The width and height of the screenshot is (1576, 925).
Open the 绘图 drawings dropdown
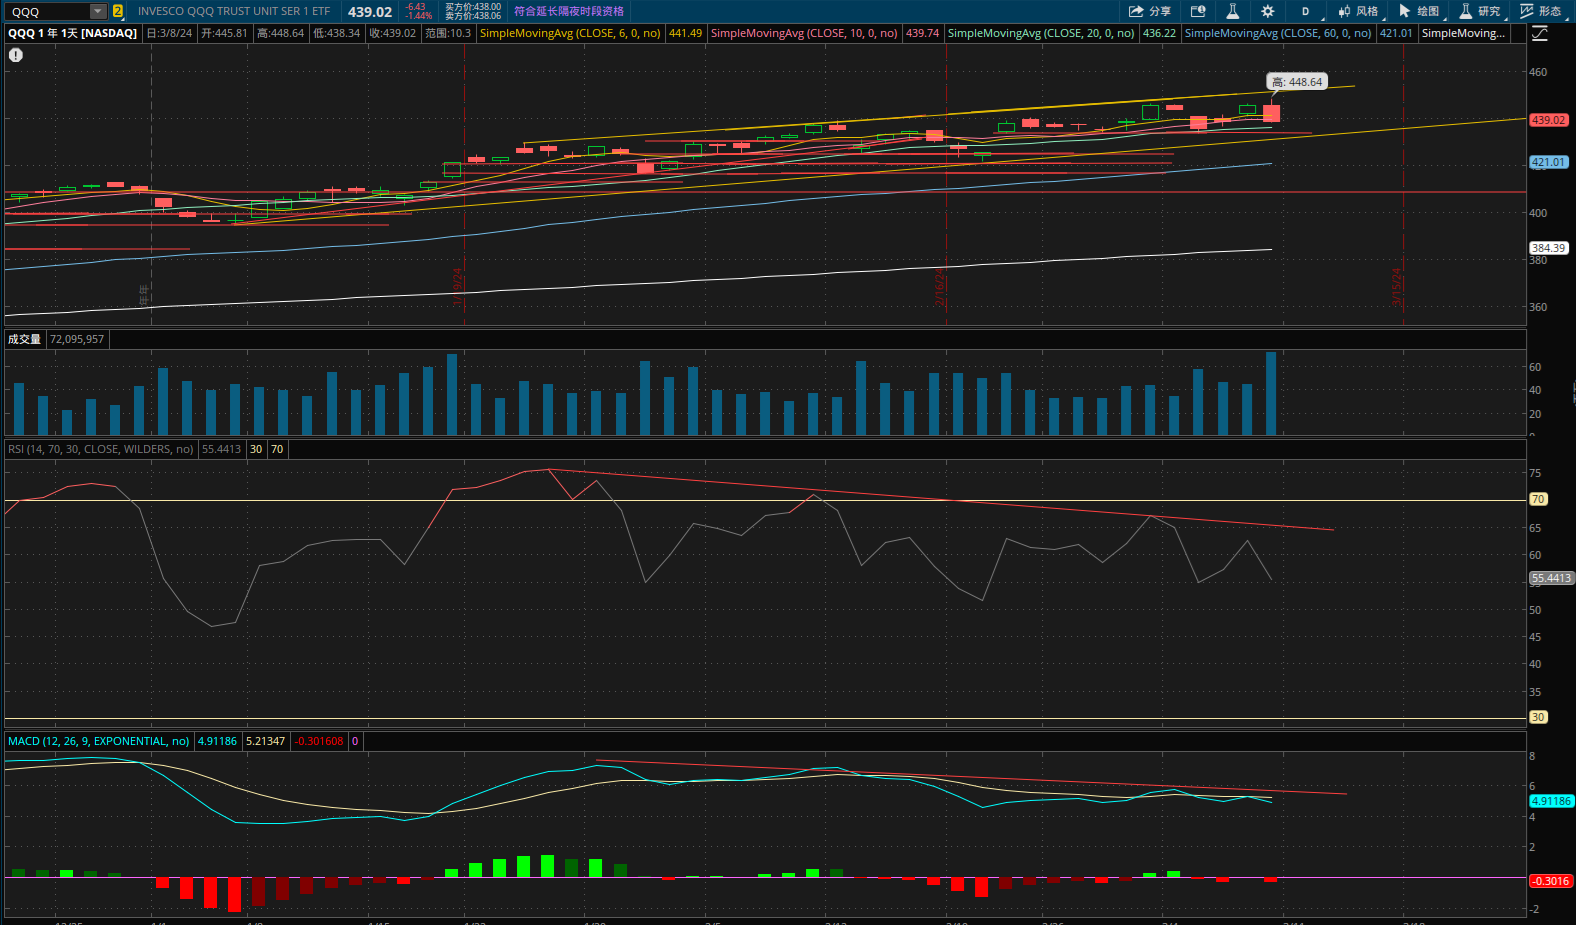(1420, 11)
